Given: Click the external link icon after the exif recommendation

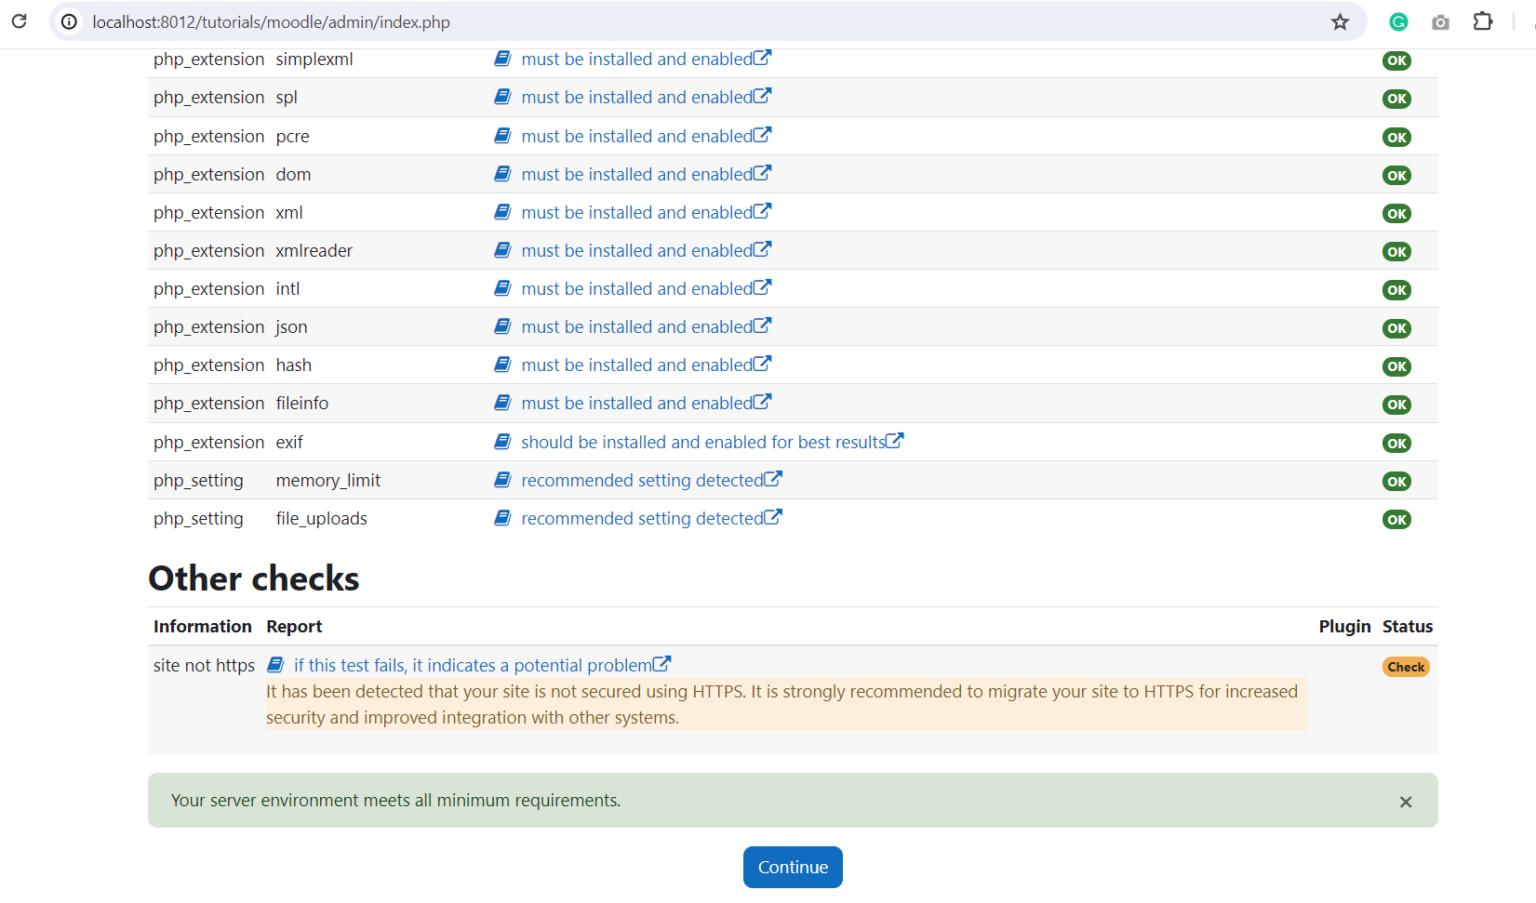Looking at the screenshot, I should tap(895, 440).
